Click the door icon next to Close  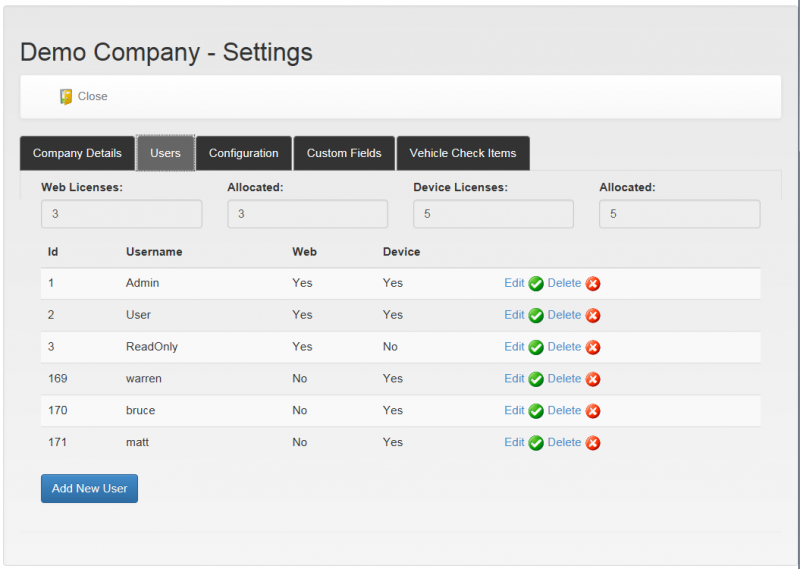[x=66, y=96]
